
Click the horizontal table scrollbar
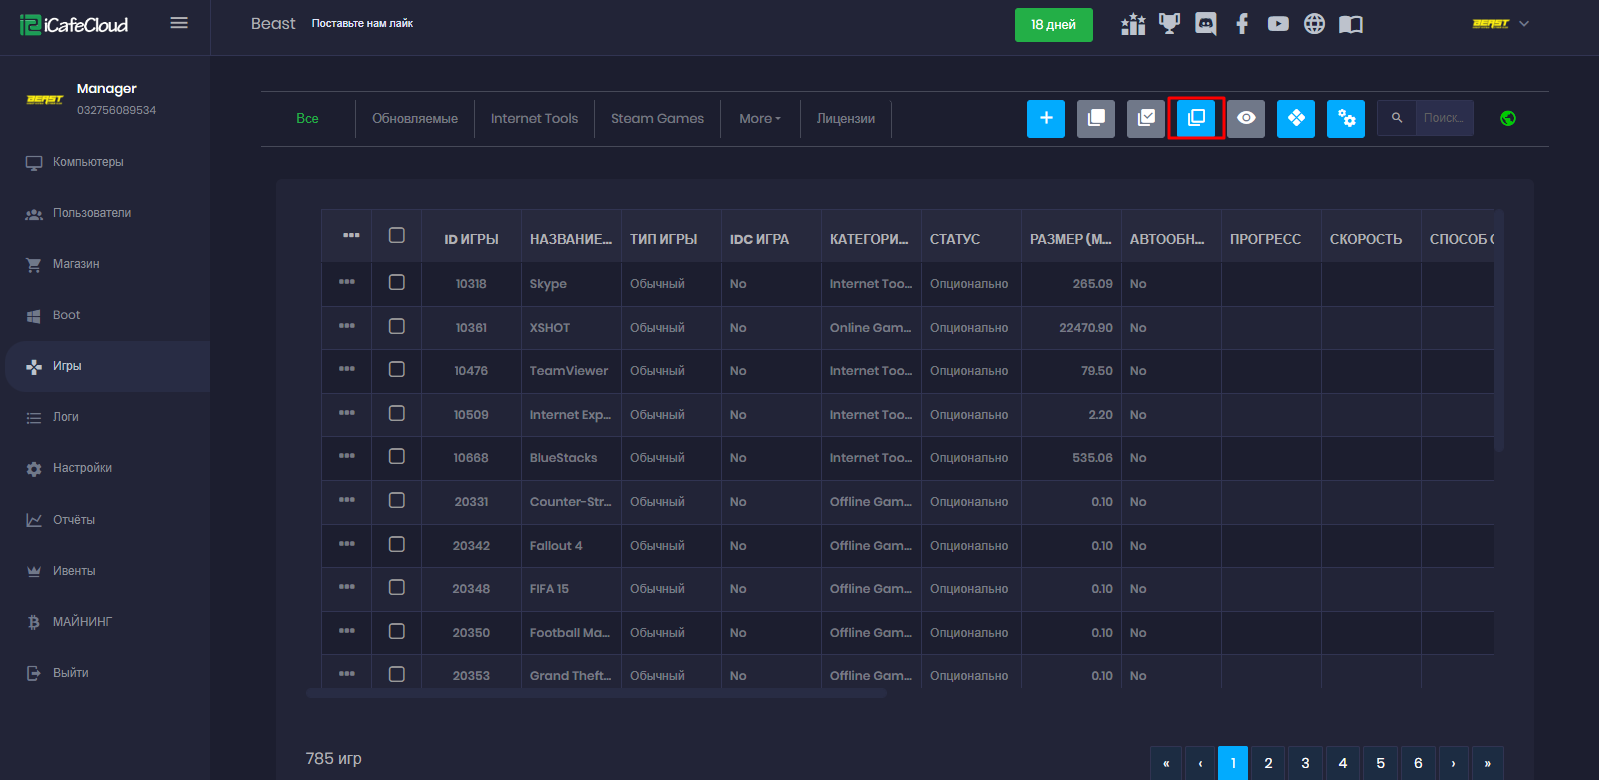pos(596,693)
